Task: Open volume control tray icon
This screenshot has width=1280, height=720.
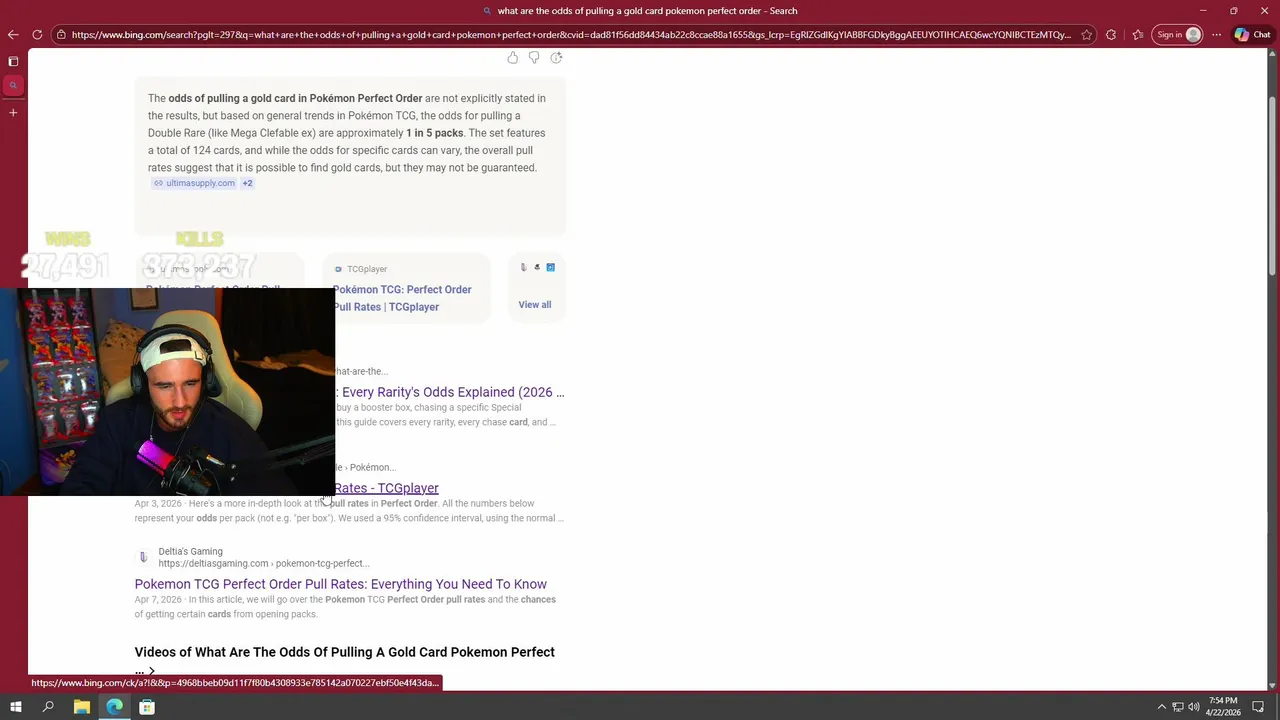Action: pos(1194,707)
